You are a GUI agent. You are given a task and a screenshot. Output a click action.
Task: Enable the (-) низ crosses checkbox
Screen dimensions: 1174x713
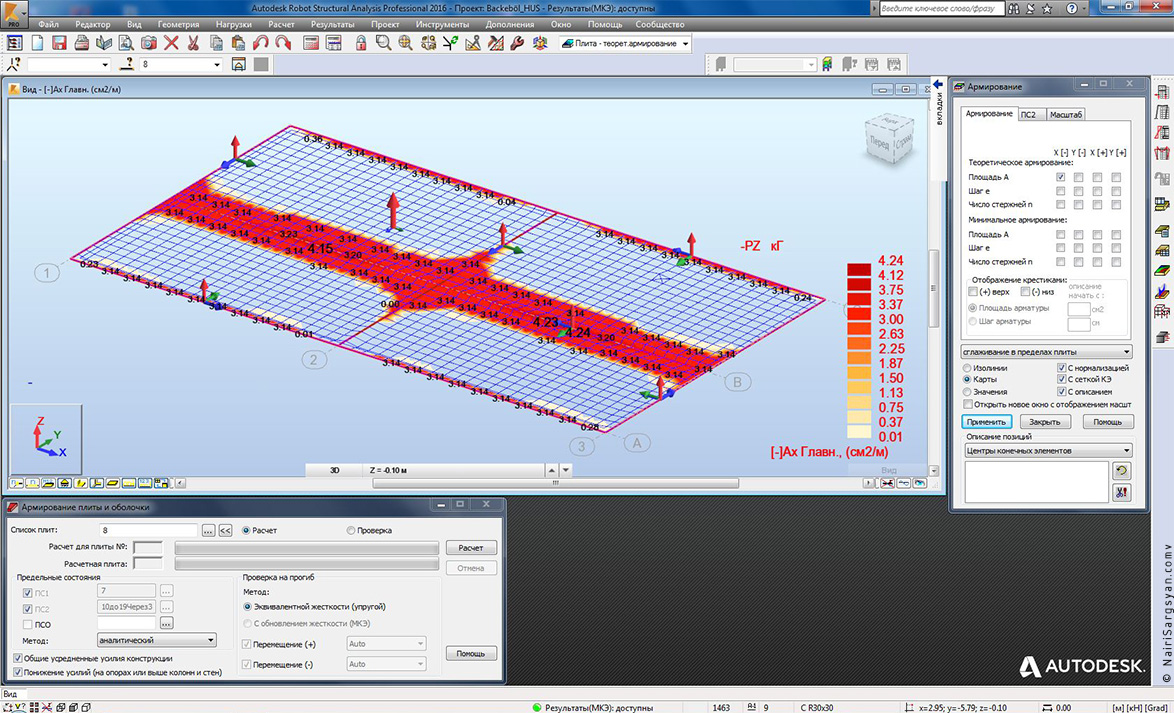tap(1025, 291)
